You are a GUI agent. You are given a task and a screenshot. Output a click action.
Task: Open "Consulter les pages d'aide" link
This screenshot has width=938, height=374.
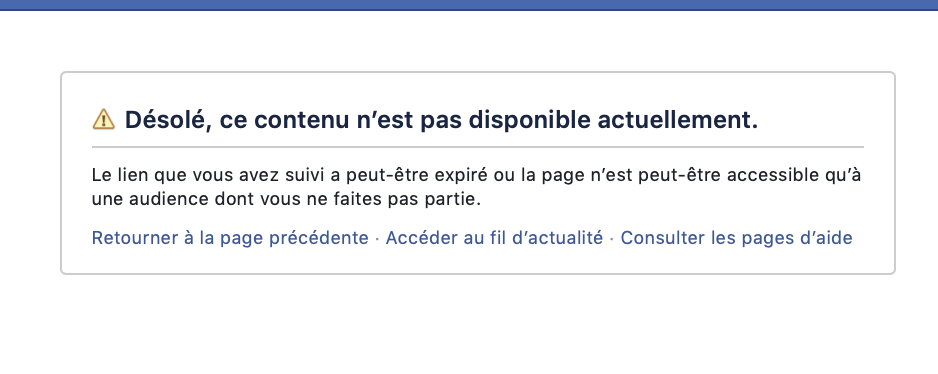click(736, 238)
